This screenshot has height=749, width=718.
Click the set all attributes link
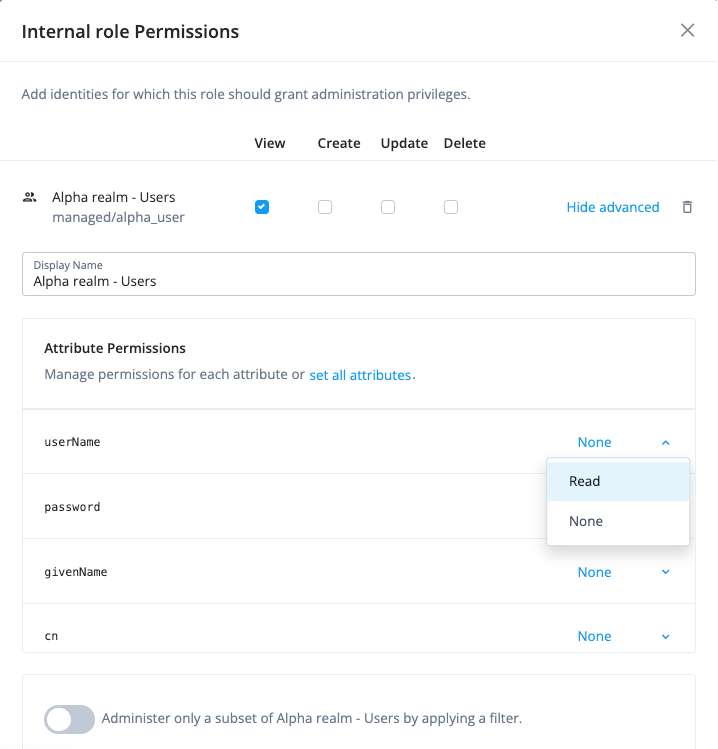pyautogui.click(x=360, y=375)
